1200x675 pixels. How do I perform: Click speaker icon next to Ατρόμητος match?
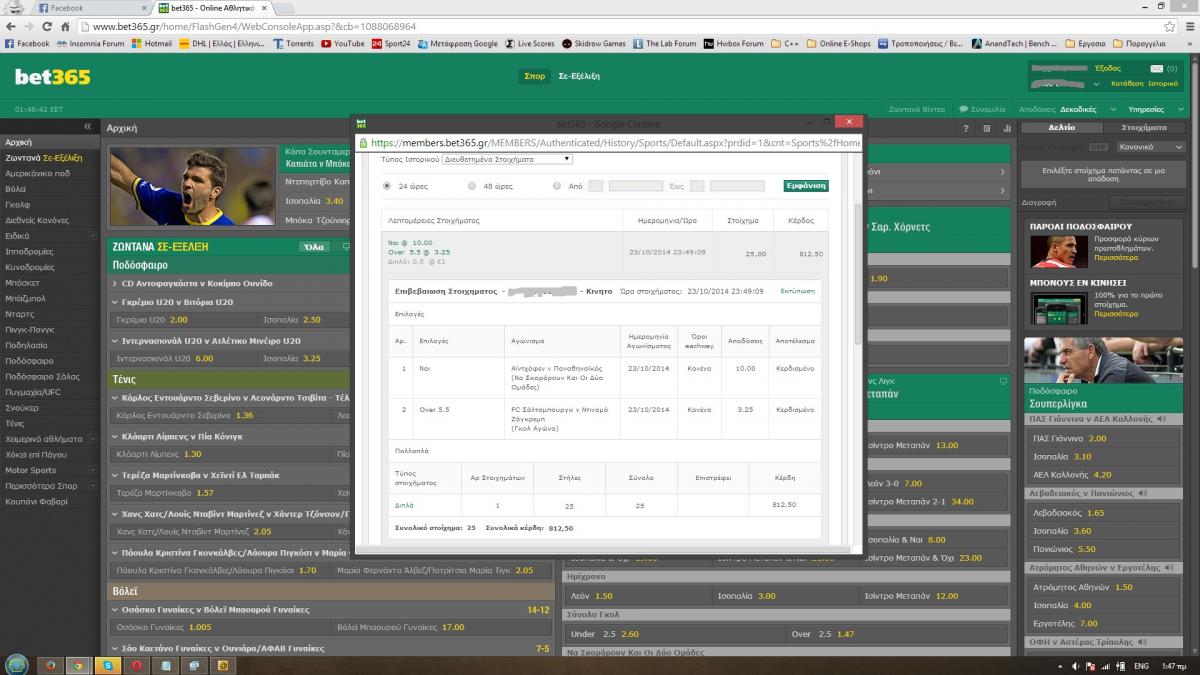(x=1166, y=567)
